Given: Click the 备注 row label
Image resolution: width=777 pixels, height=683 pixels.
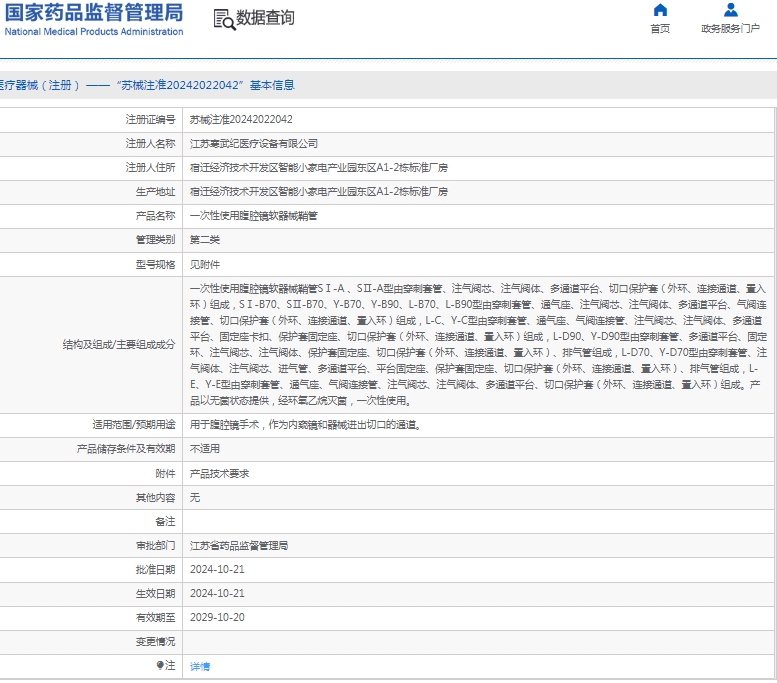Looking at the screenshot, I should [x=165, y=522].
